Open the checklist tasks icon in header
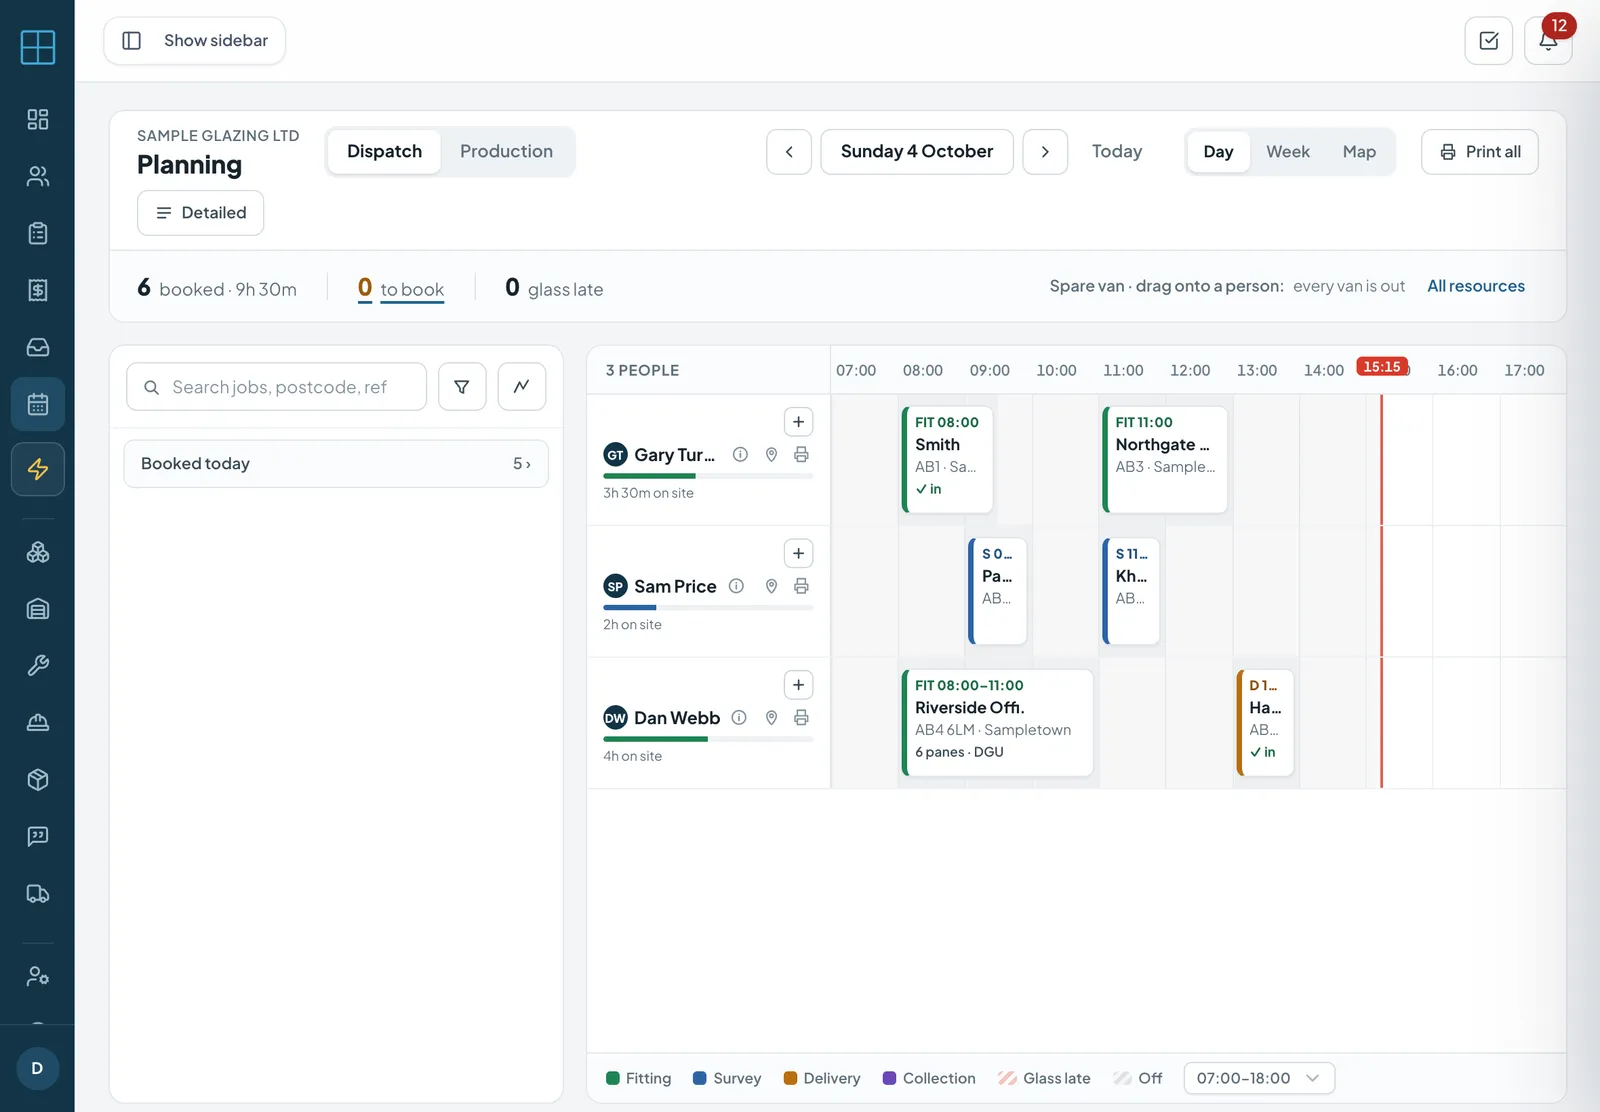This screenshot has width=1600, height=1112. 1488,41
